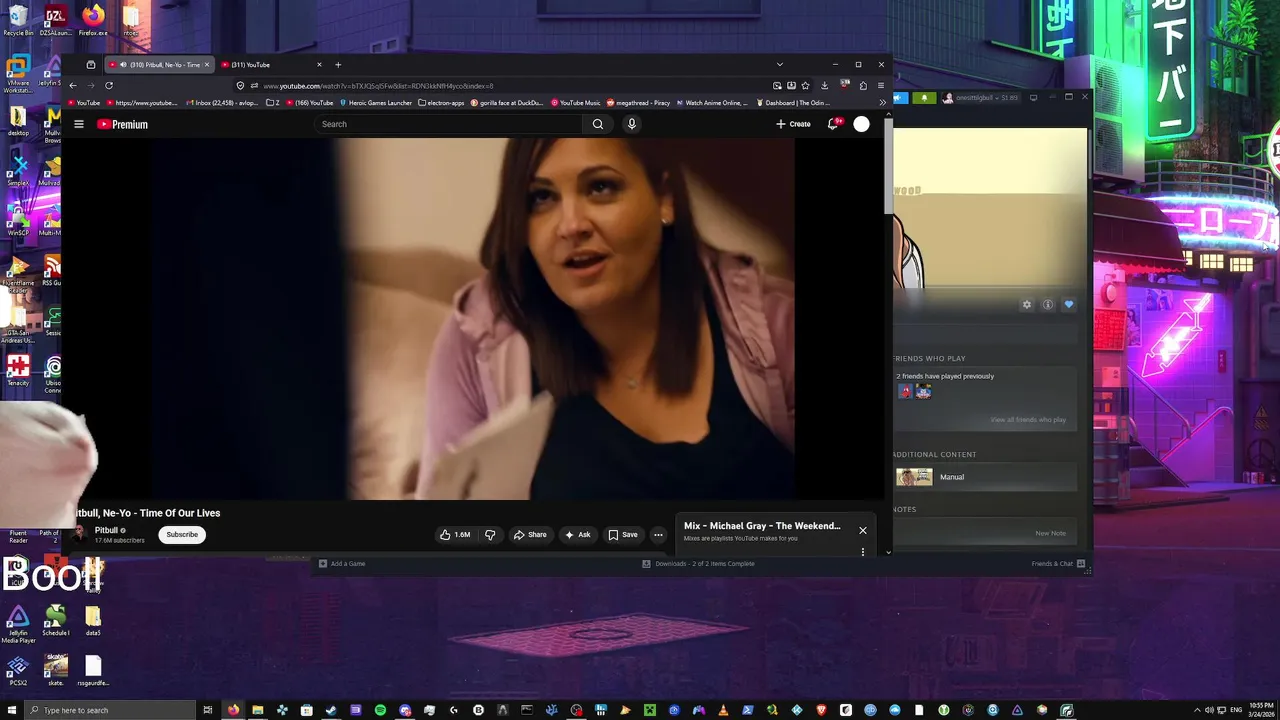The width and height of the screenshot is (1280, 720).
Task: Click Add a Game in Steam
Action: (x=342, y=564)
